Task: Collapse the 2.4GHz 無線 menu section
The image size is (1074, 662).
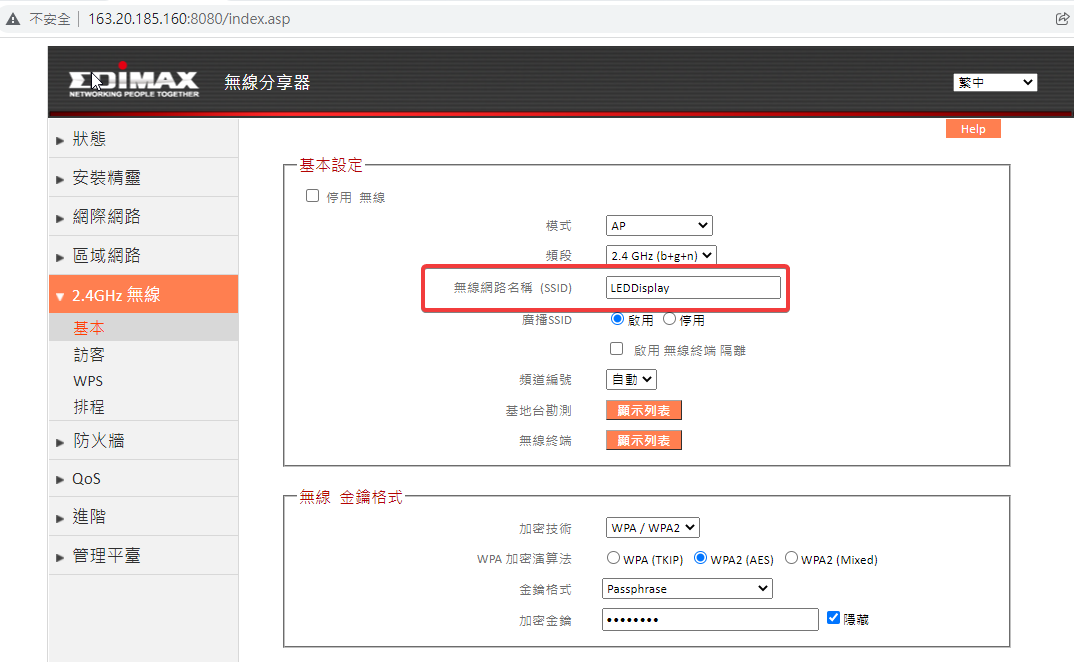Action: pos(143,295)
